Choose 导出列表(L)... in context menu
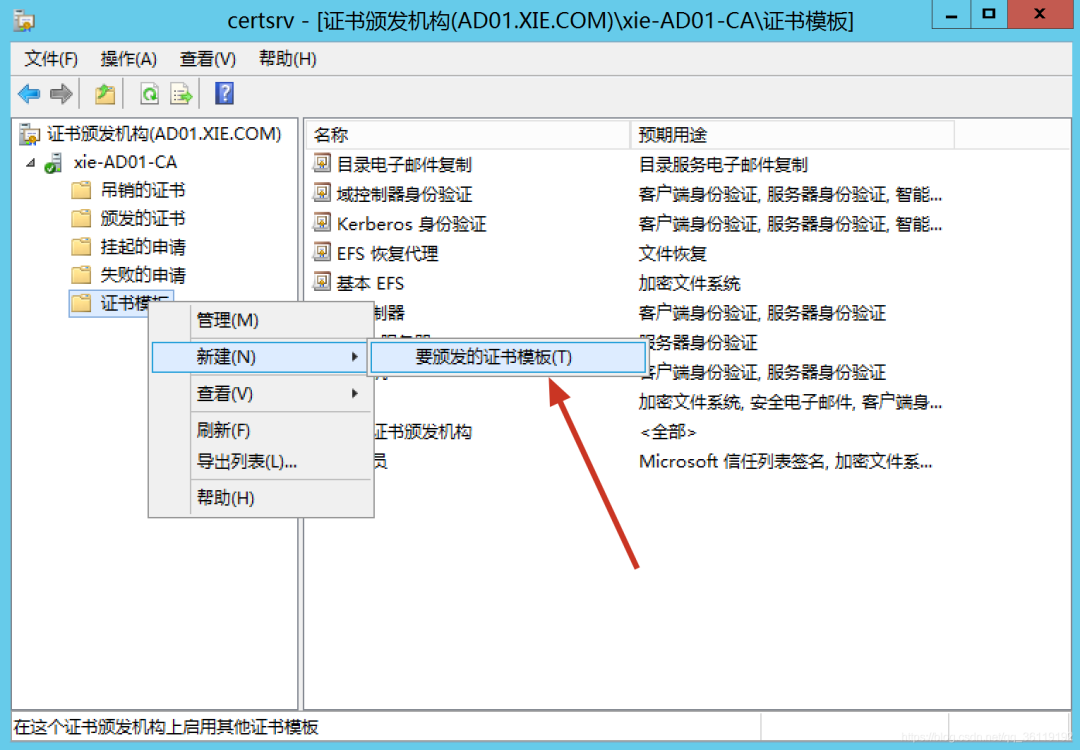This screenshot has width=1080, height=750. point(247,462)
